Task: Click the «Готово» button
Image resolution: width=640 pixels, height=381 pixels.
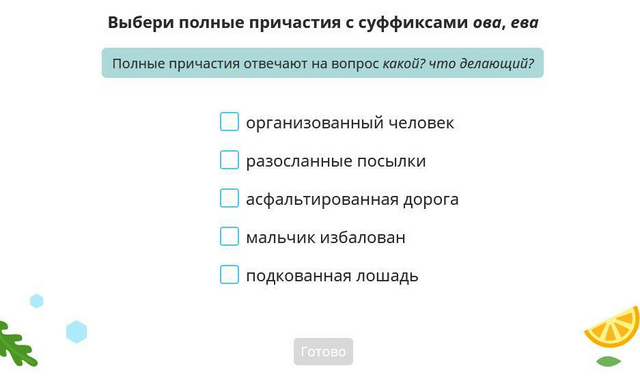Action: point(323,352)
